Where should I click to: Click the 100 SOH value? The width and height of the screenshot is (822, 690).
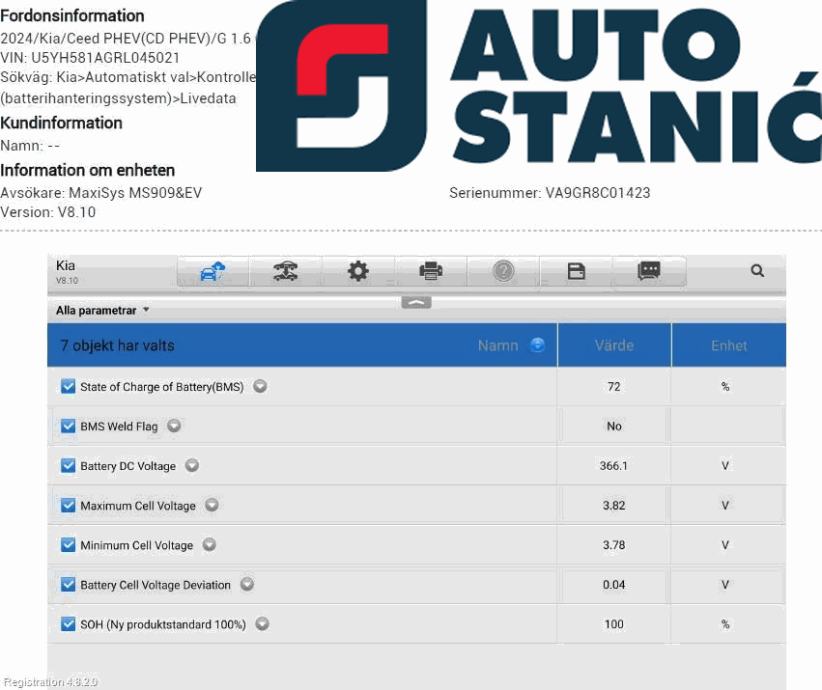coord(614,624)
